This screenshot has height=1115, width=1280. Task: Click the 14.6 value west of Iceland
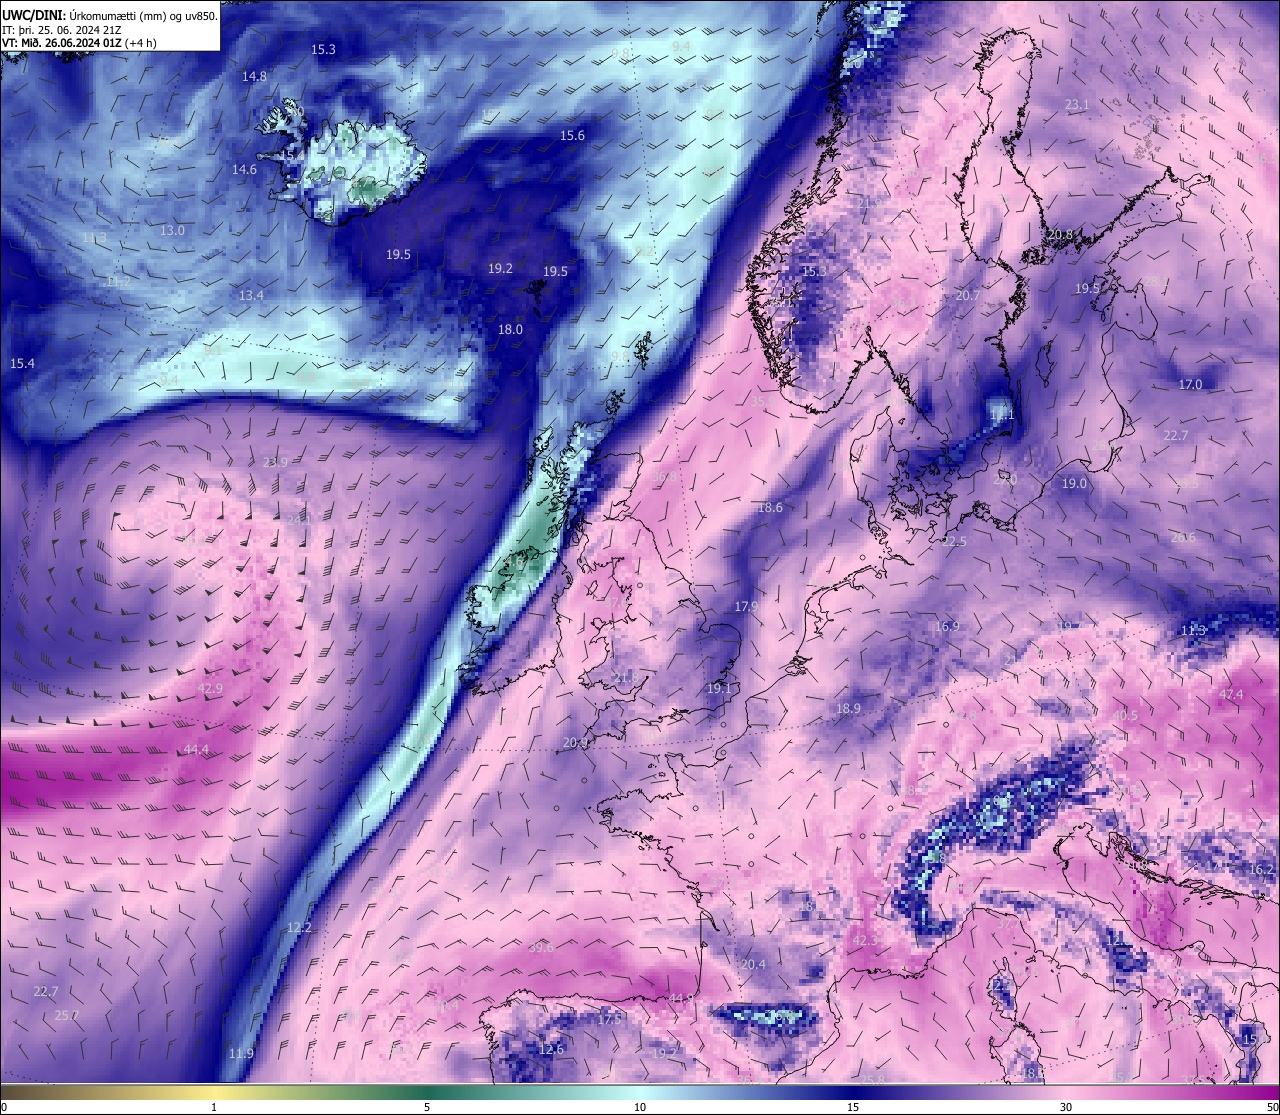tap(244, 169)
